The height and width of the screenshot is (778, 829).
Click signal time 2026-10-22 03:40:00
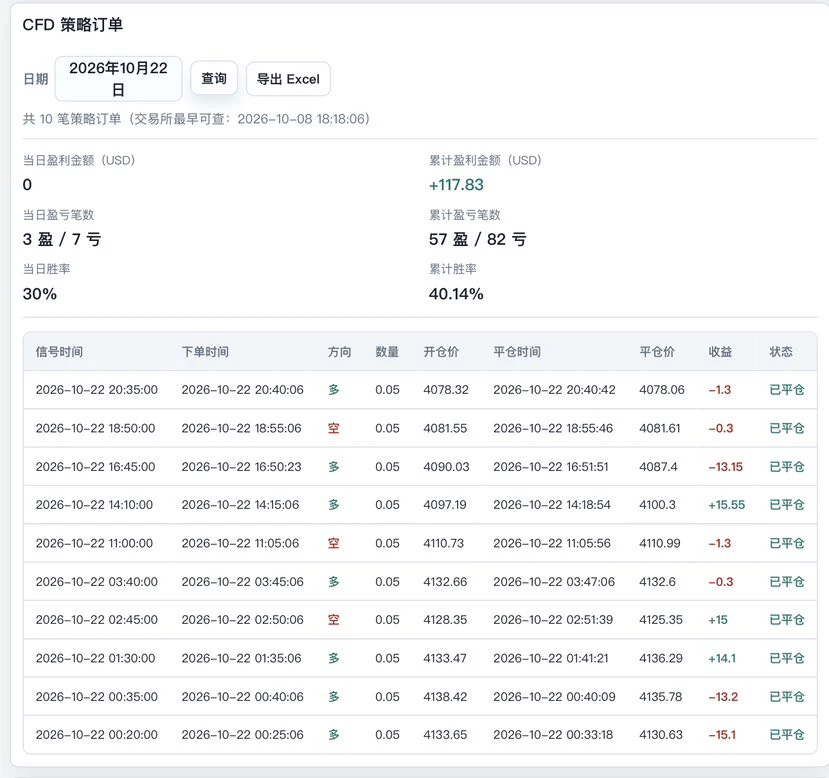pos(97,582)
